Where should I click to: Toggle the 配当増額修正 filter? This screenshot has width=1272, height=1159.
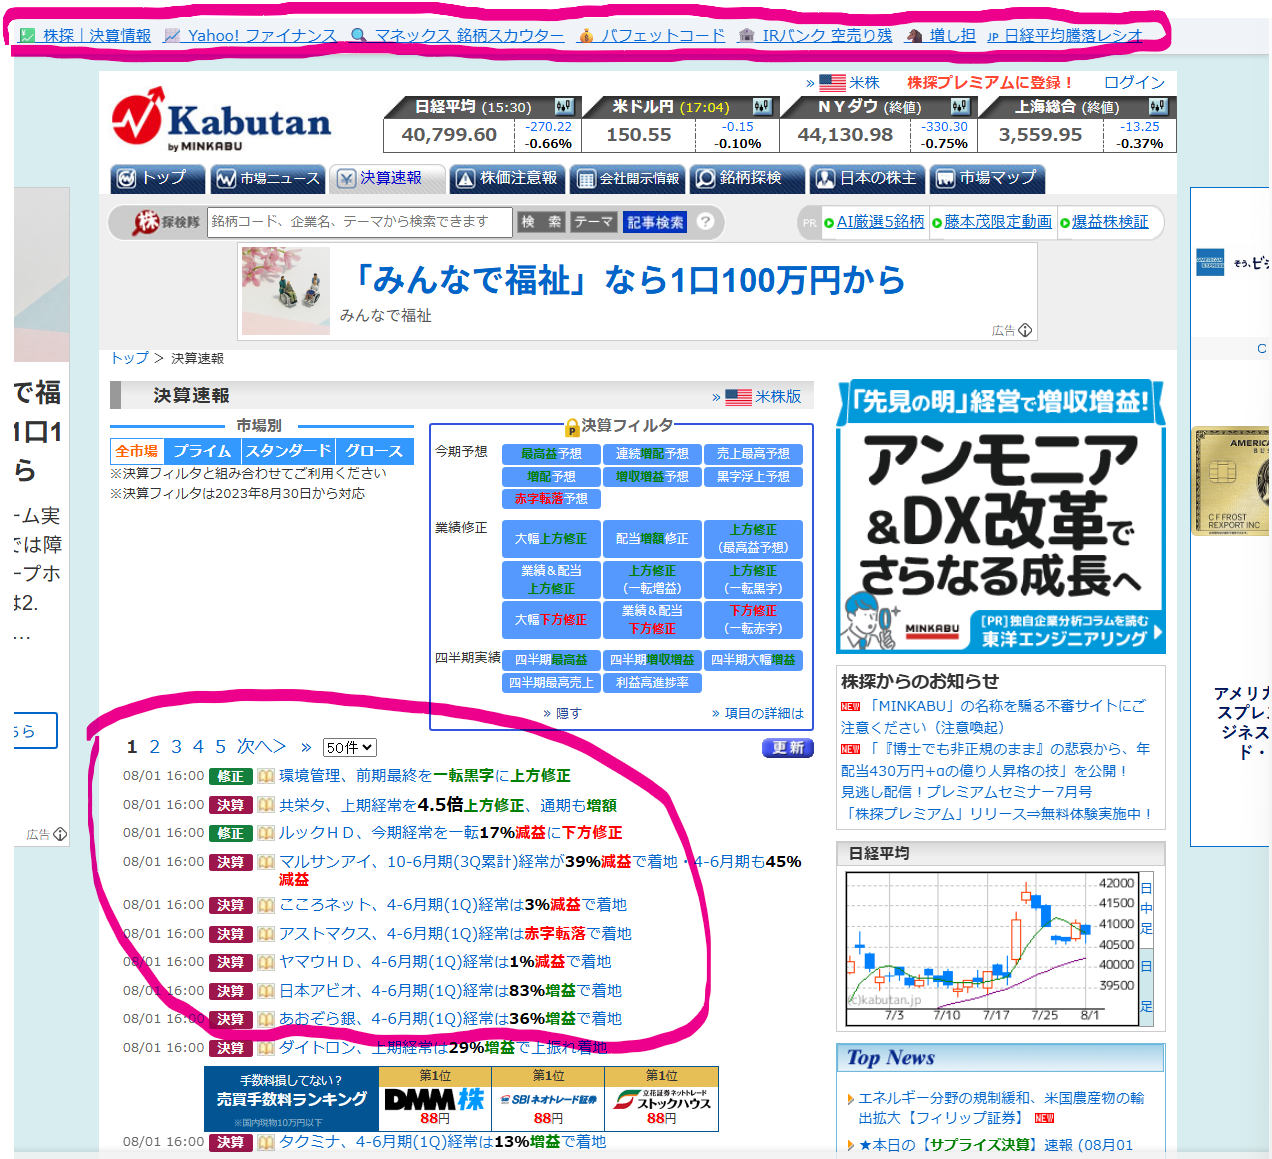click(x=652, y=539)
